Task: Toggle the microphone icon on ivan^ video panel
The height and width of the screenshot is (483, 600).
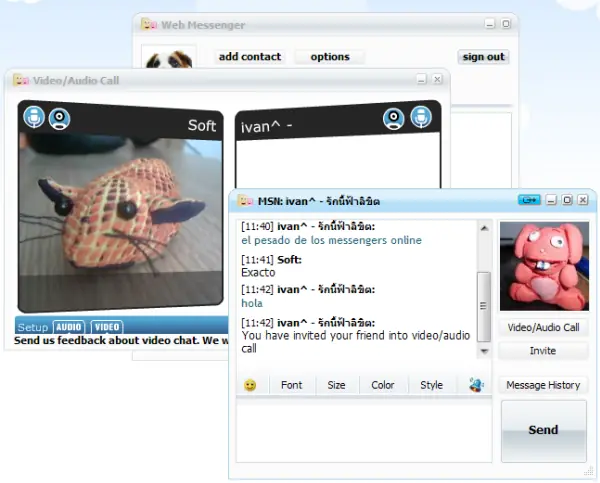Action: click(x=421, y=117)
